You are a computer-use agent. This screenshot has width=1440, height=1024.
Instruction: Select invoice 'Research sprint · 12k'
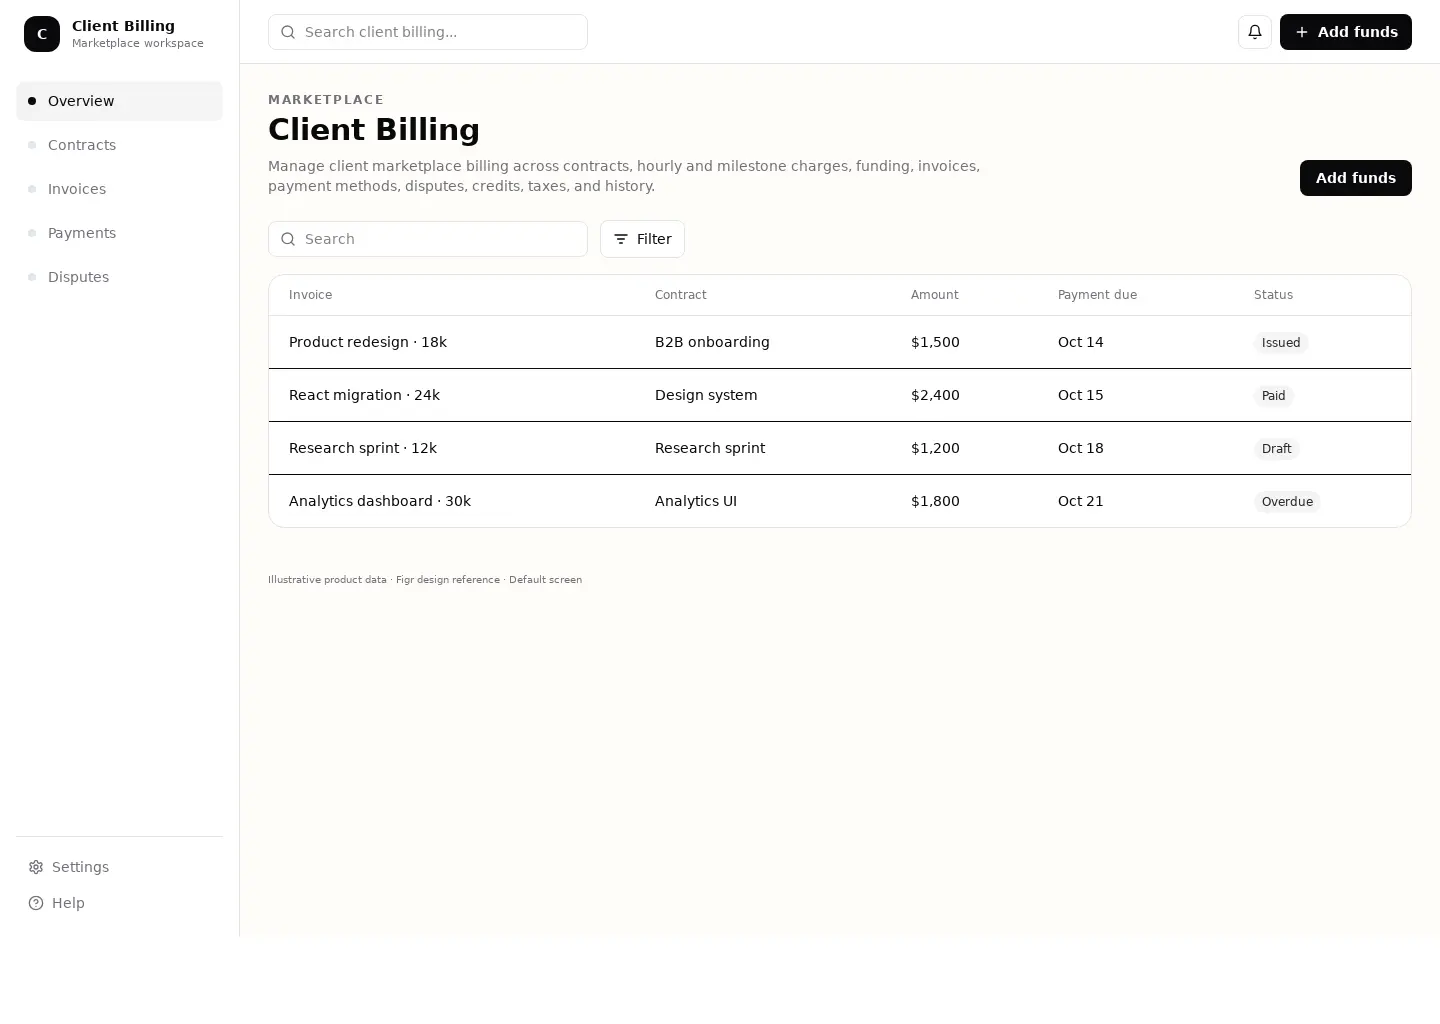(363, 448)
